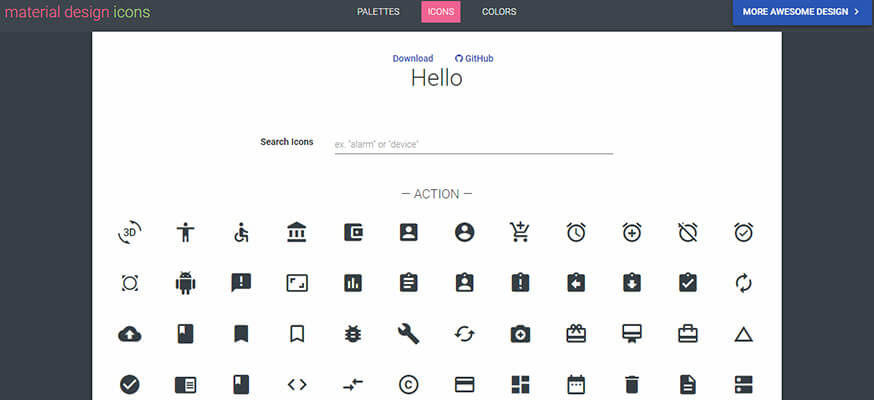Click the DNS server stack icon
This screenshot has height=400, width=874.
point(744,384)
